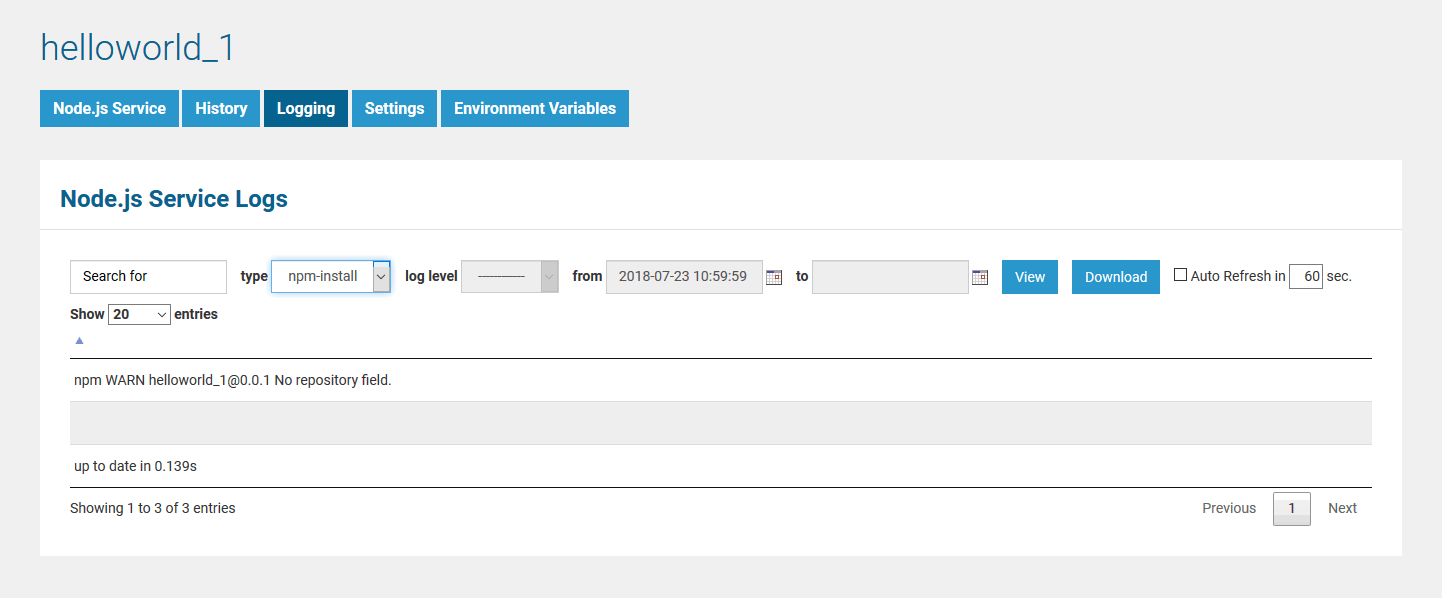1442x598 pixels.
Task: Select the Logging tab
Action: pyautogui.click(x=306, y=108)
